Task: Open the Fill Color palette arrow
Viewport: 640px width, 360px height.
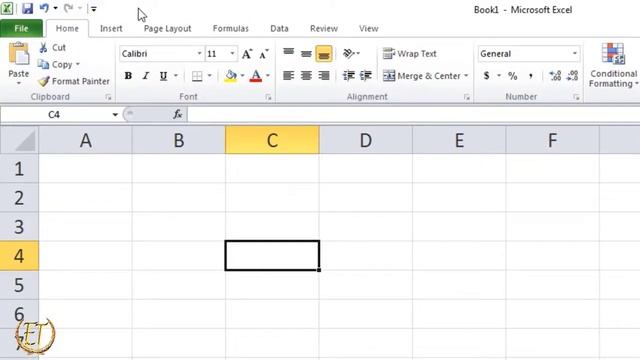Action: pyautogui.click(x=242, y=76)
